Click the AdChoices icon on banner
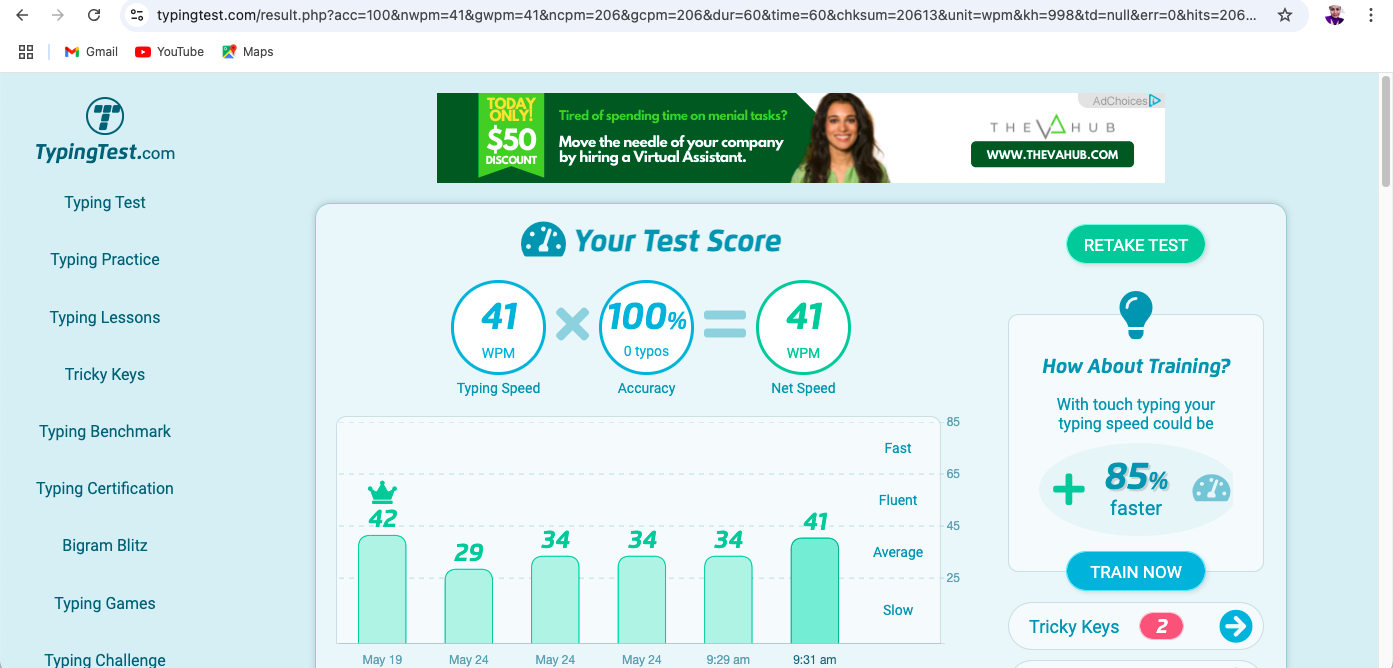This screenshot has width=1393, height=668. coord(1155,100)
